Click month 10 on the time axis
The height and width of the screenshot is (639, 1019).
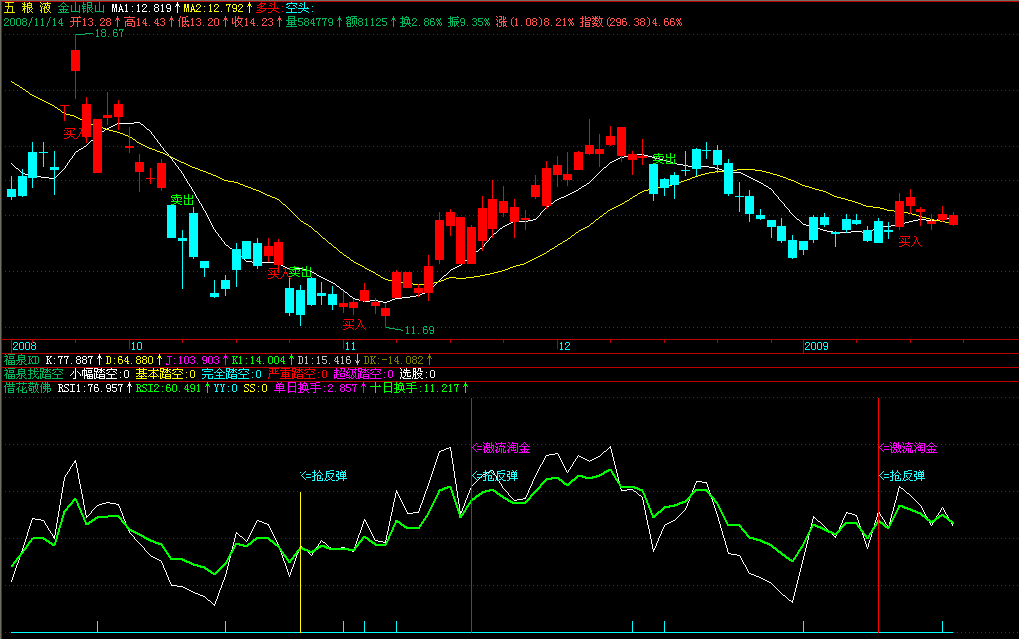tap(136, 346)
